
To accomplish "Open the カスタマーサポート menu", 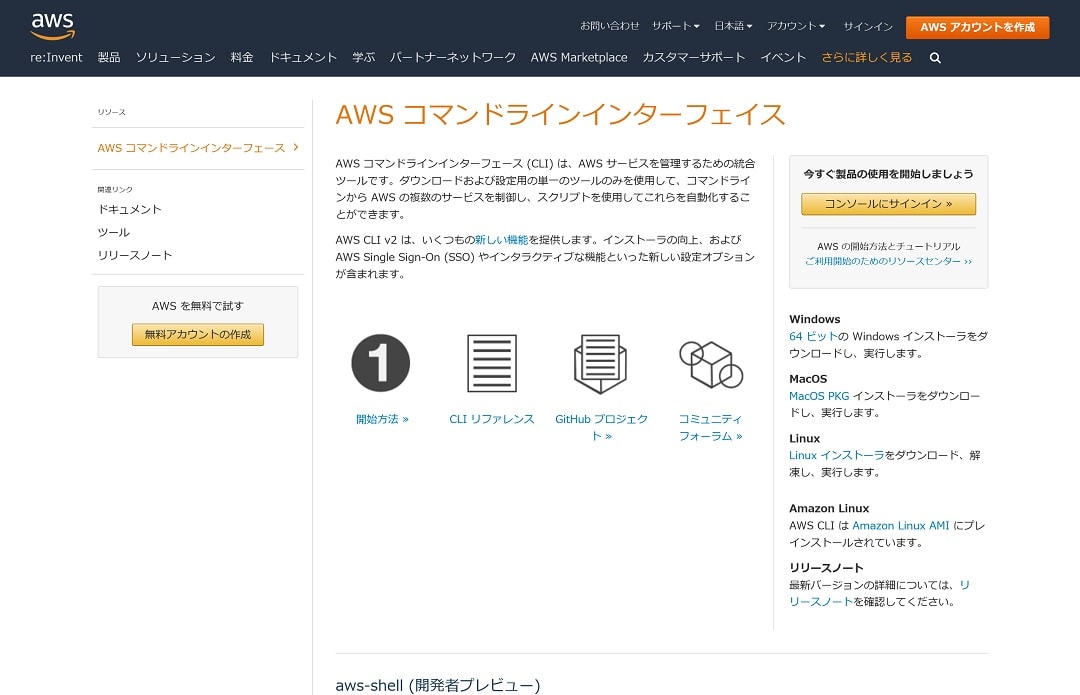I will click(x=694, y=58).
